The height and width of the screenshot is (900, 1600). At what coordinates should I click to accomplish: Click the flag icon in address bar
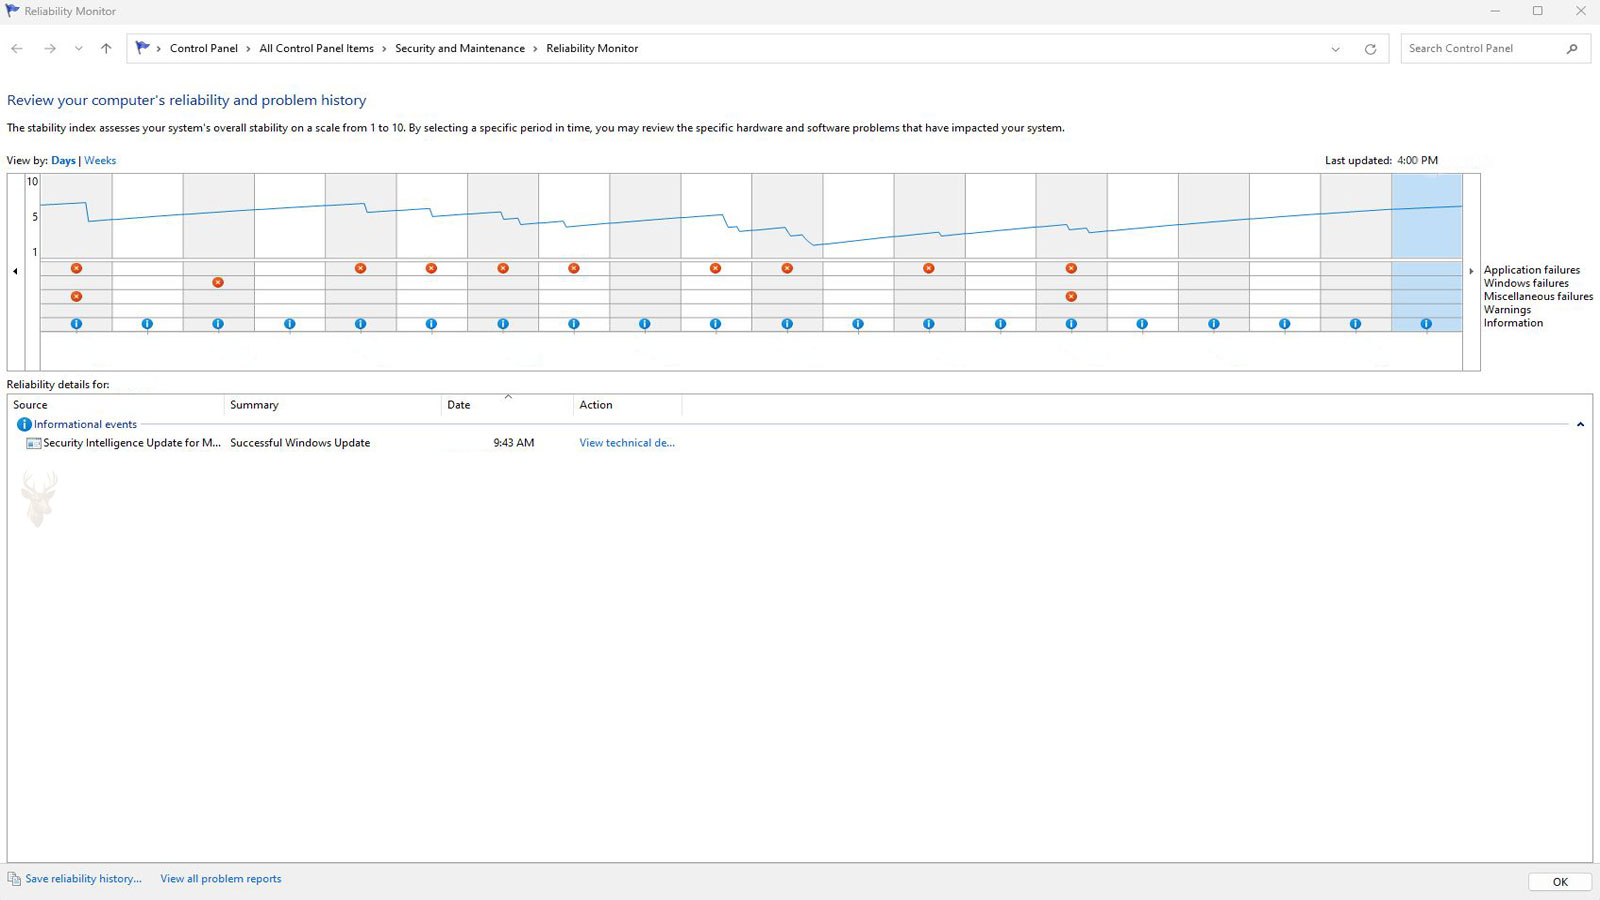[143, 48]
